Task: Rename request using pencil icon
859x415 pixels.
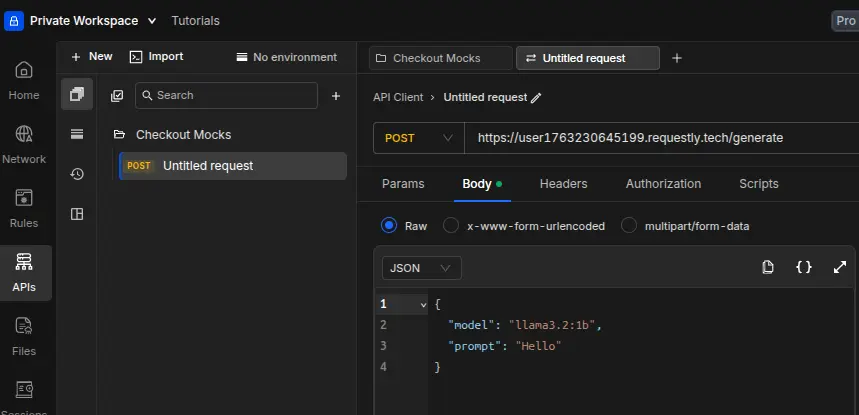Action: 536,98
